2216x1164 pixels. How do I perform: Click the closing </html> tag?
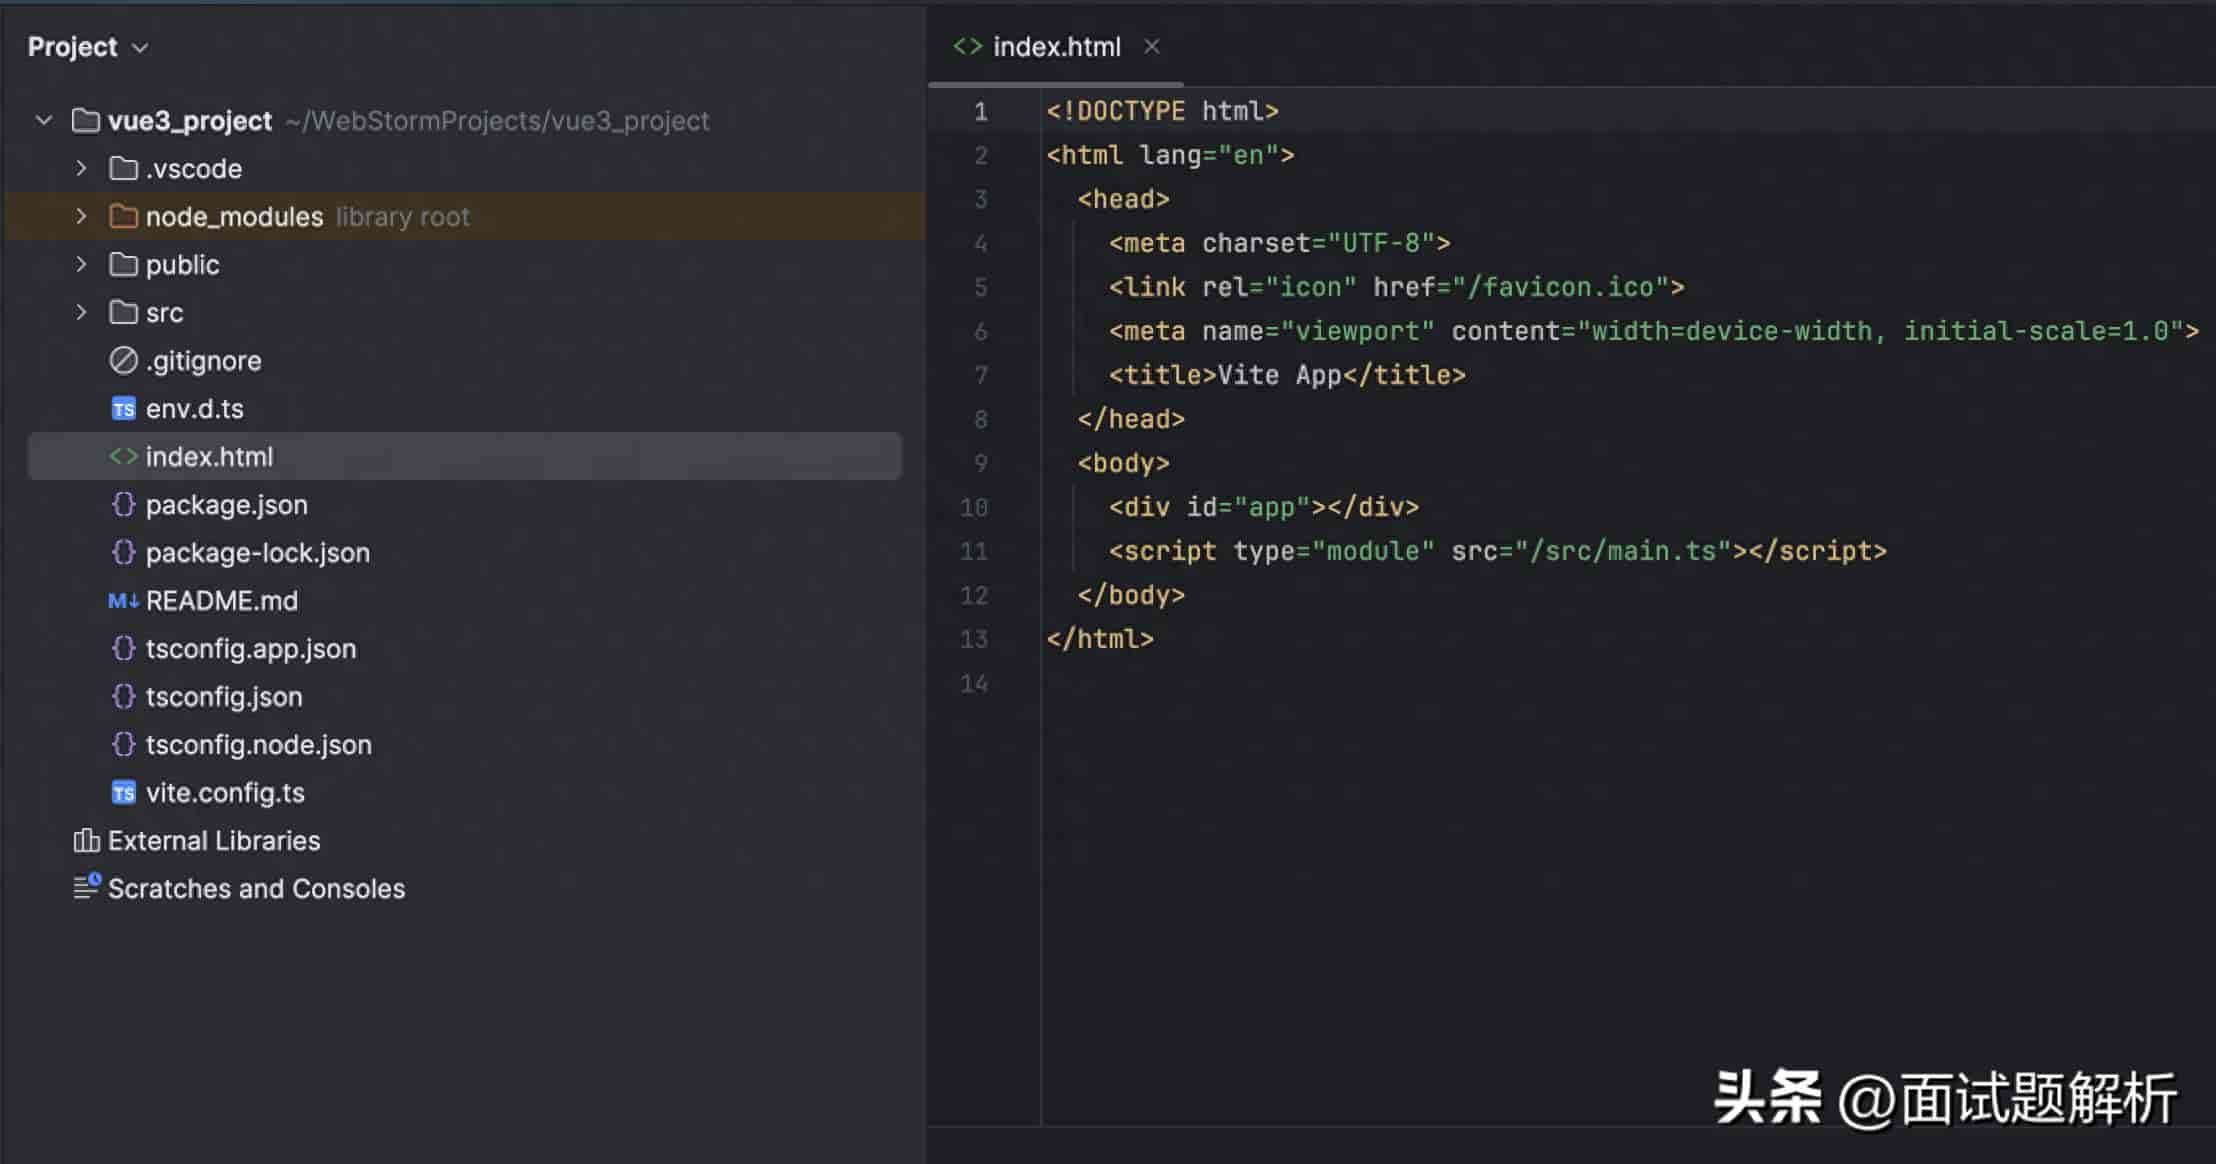coord(1100,639)
